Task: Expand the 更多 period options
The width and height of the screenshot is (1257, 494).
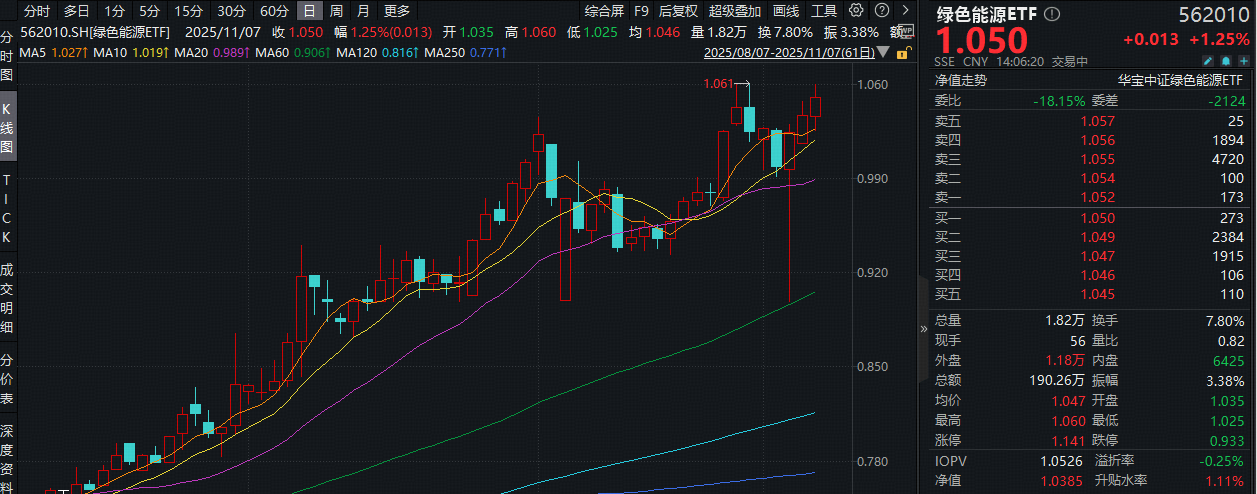Action: pyautogui.click(x=396, y=11)
